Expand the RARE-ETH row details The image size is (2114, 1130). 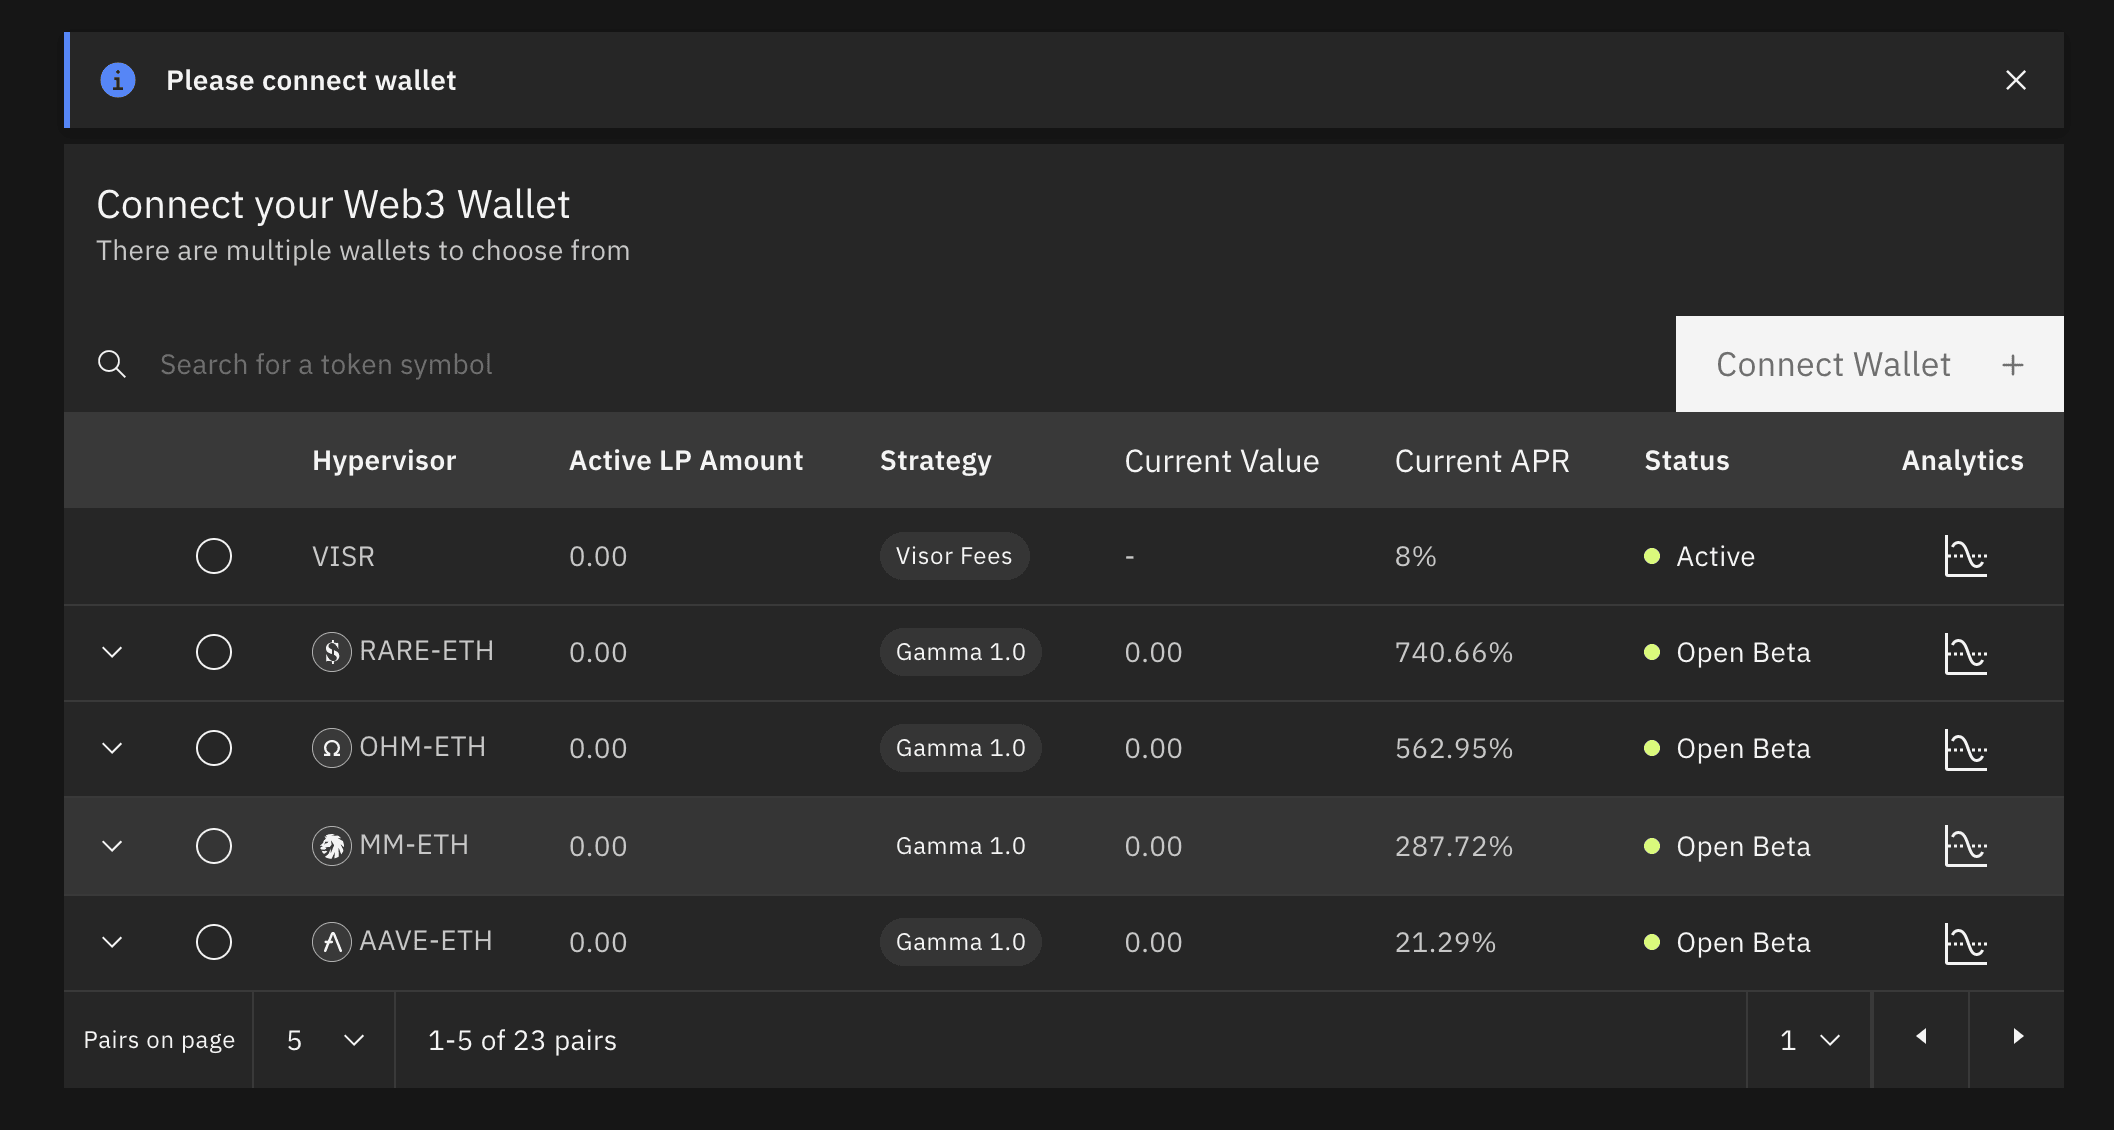(x=112, y=652)
